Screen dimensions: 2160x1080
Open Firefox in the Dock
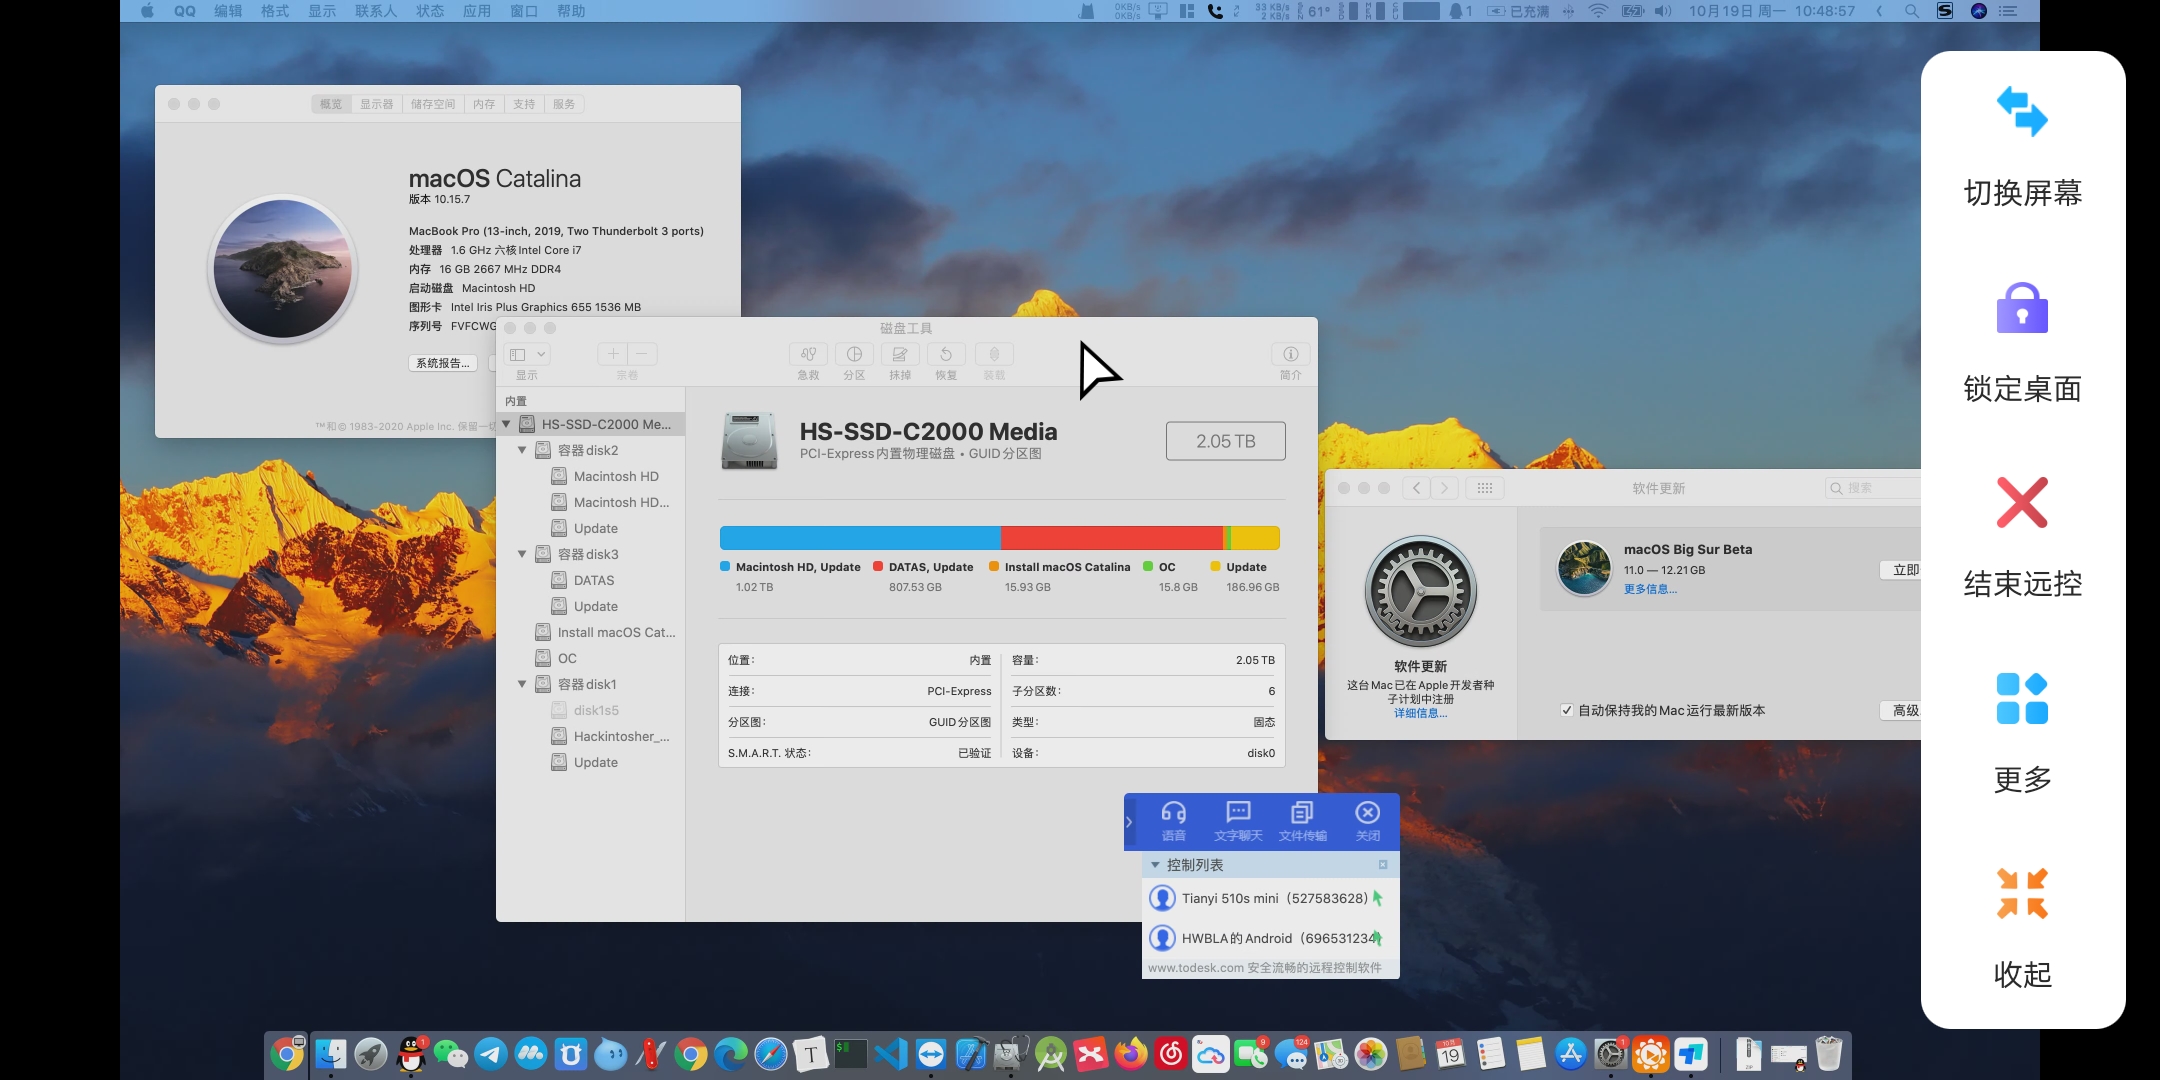click(x=1131, y=1054)
